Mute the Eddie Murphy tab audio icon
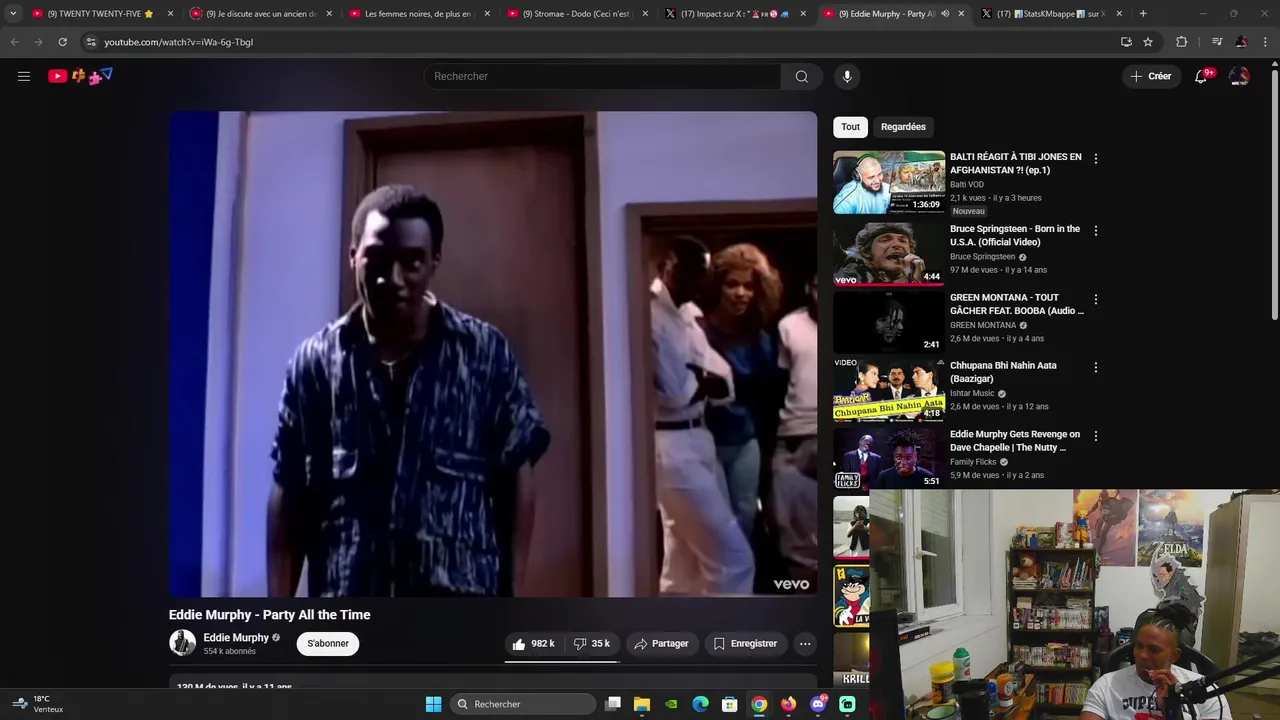Viewport: 1280px width, 720px height. (x=945, y=14)
